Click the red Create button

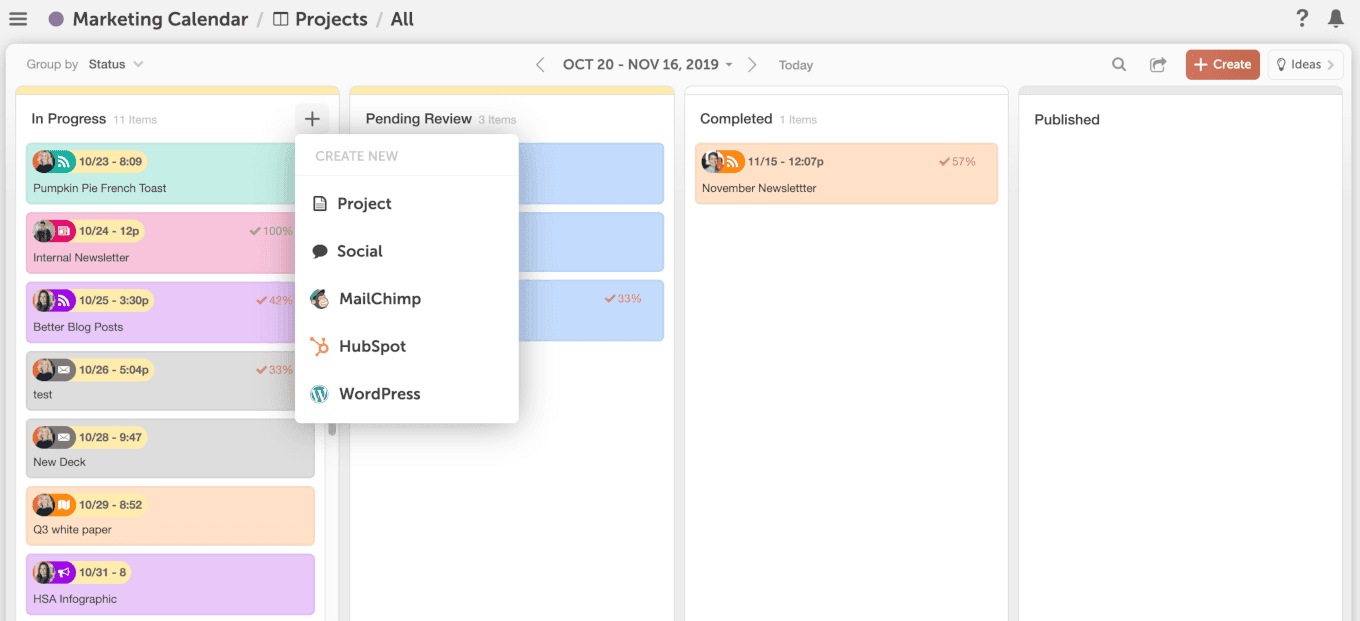click(1222, 64)
